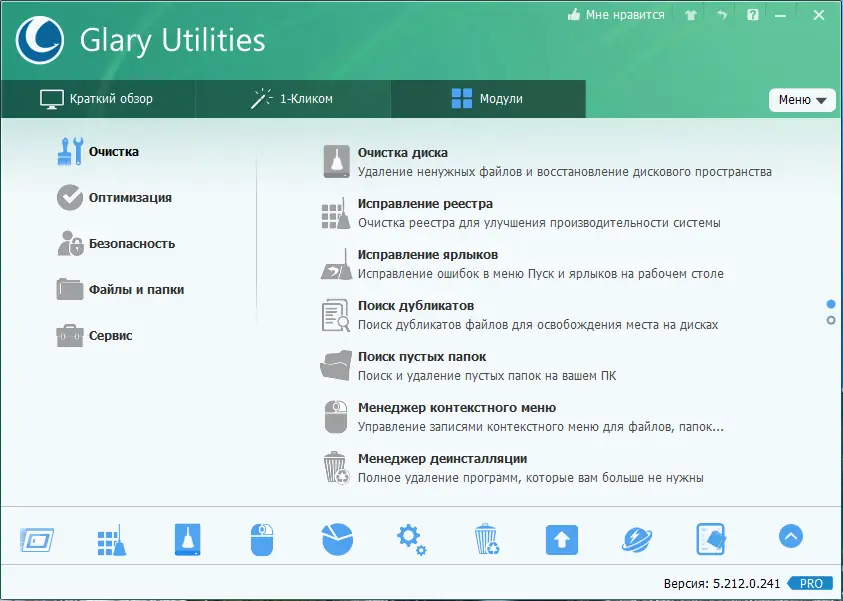Image resolution: width=843 pixels, height=601 pixels.
Task: Click the Glary Utilities crescent logo
Action: [39, 40]
